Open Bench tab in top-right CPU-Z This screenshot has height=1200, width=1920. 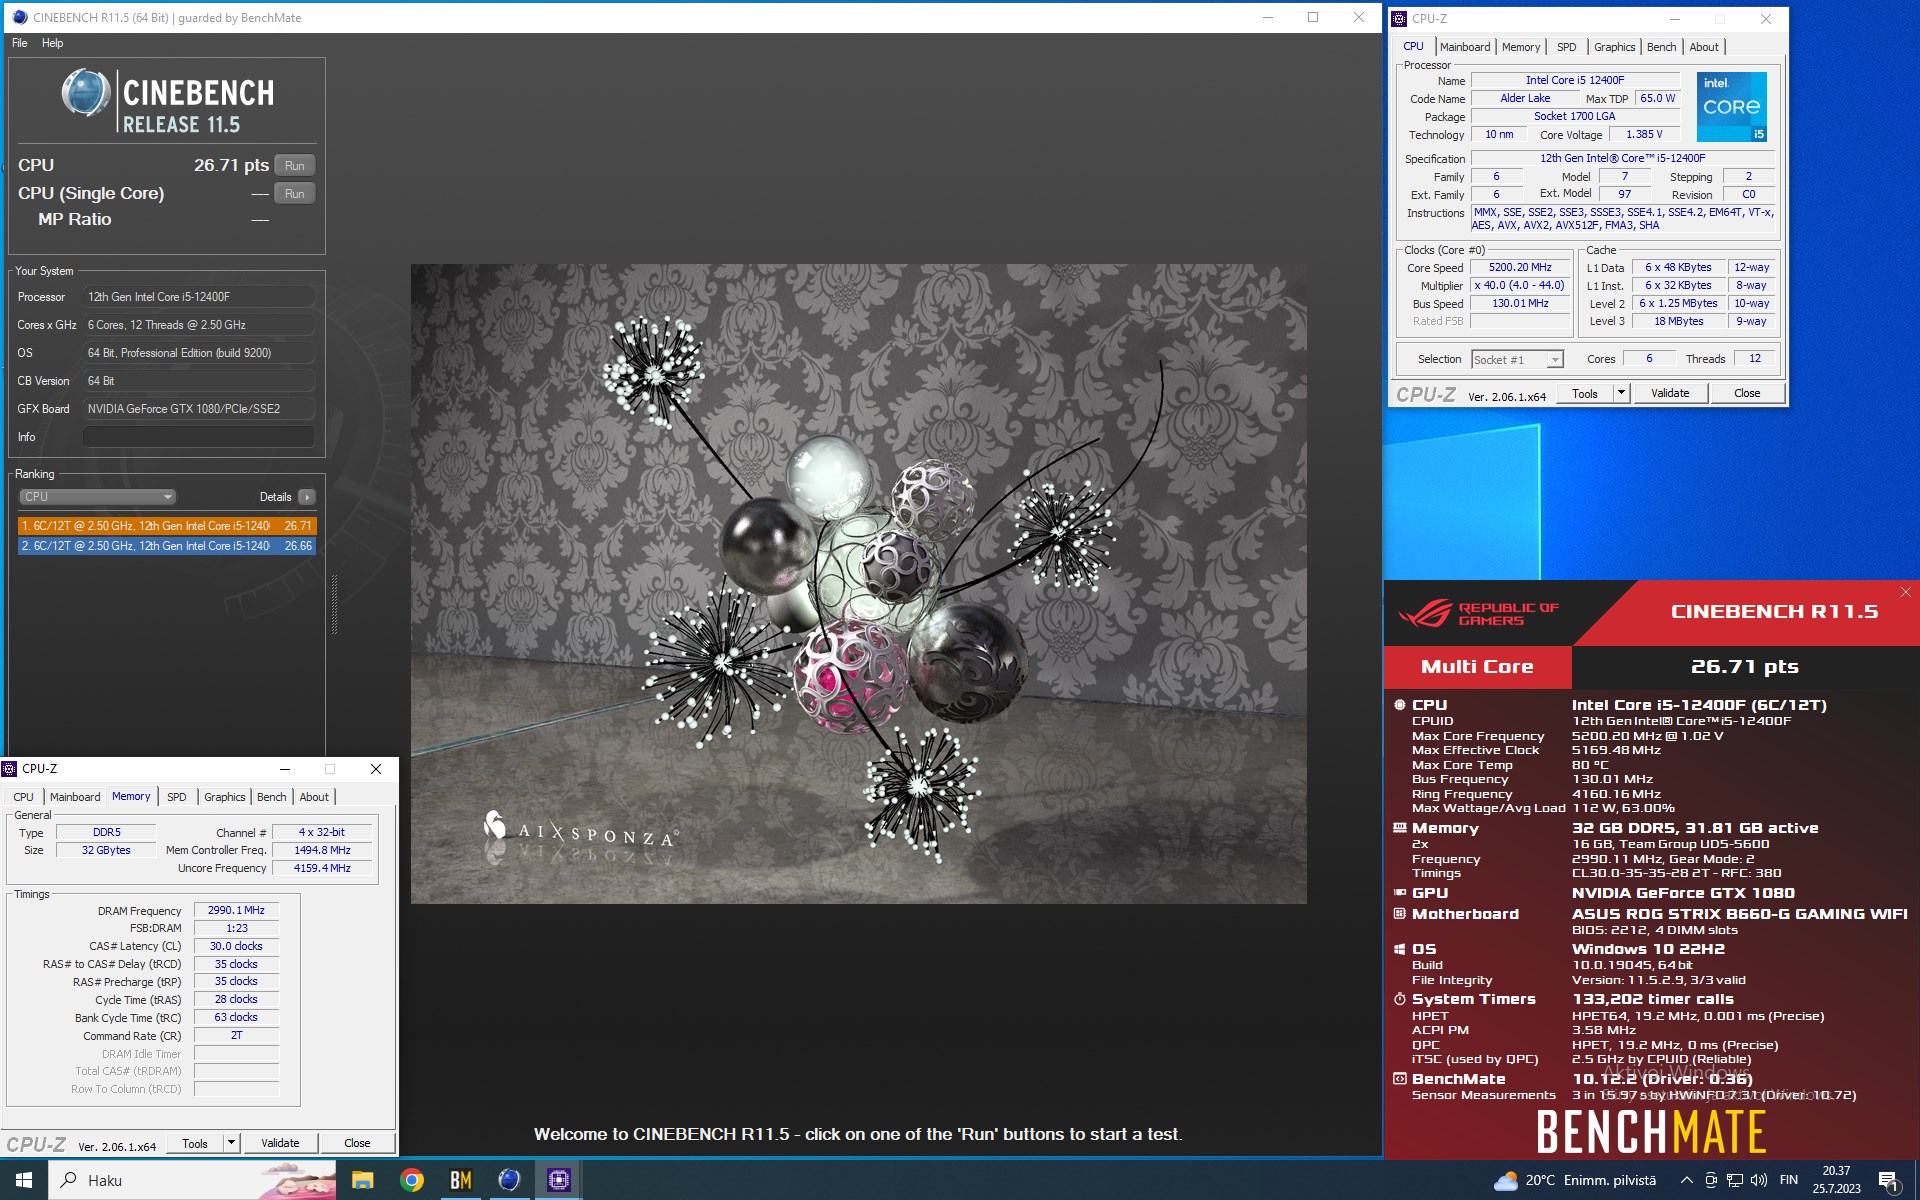point(1661,47)
